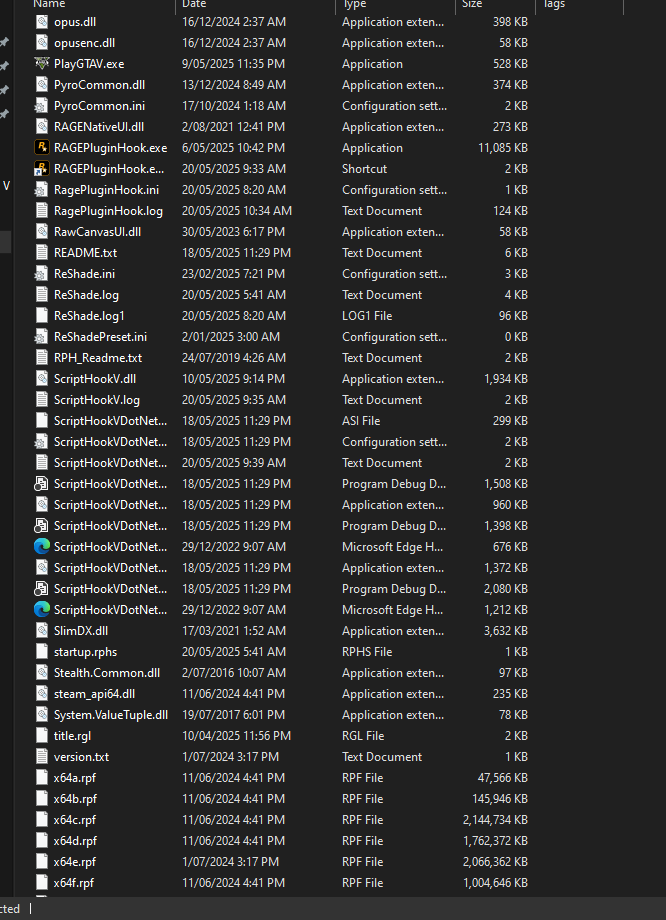Click the SlimDX.dll file icon

click(x=42, y=631)
